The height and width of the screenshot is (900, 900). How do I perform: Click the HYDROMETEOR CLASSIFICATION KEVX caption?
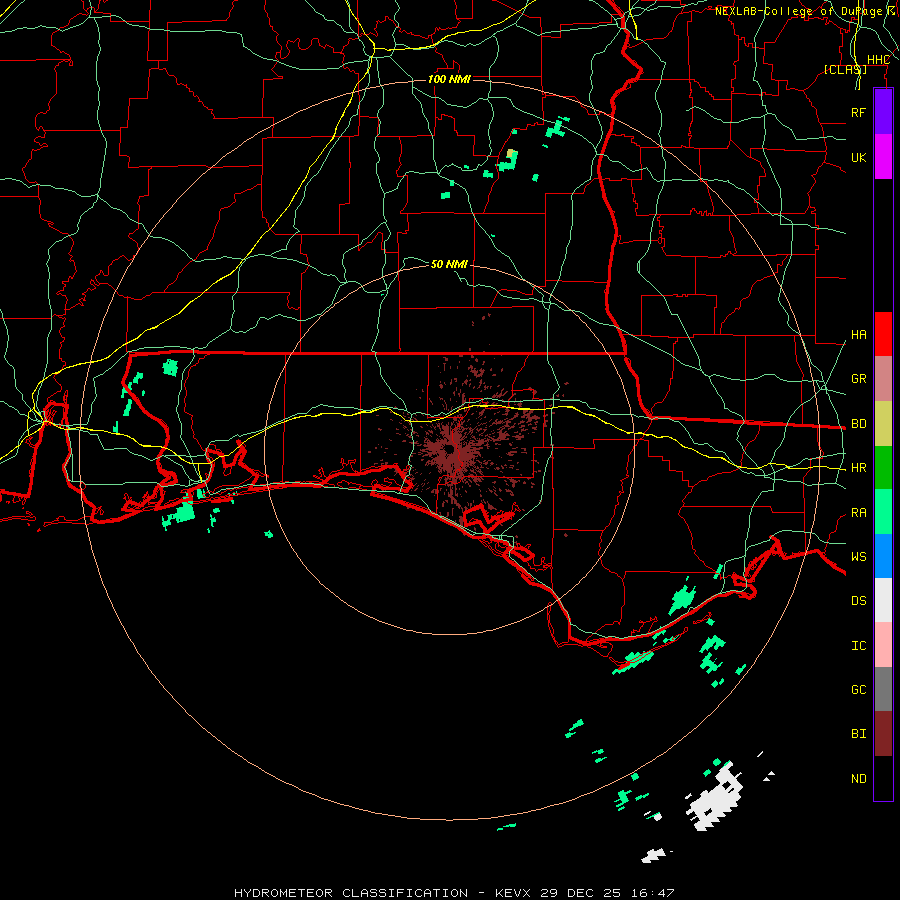pyautogui.click(x=454, y=893)
